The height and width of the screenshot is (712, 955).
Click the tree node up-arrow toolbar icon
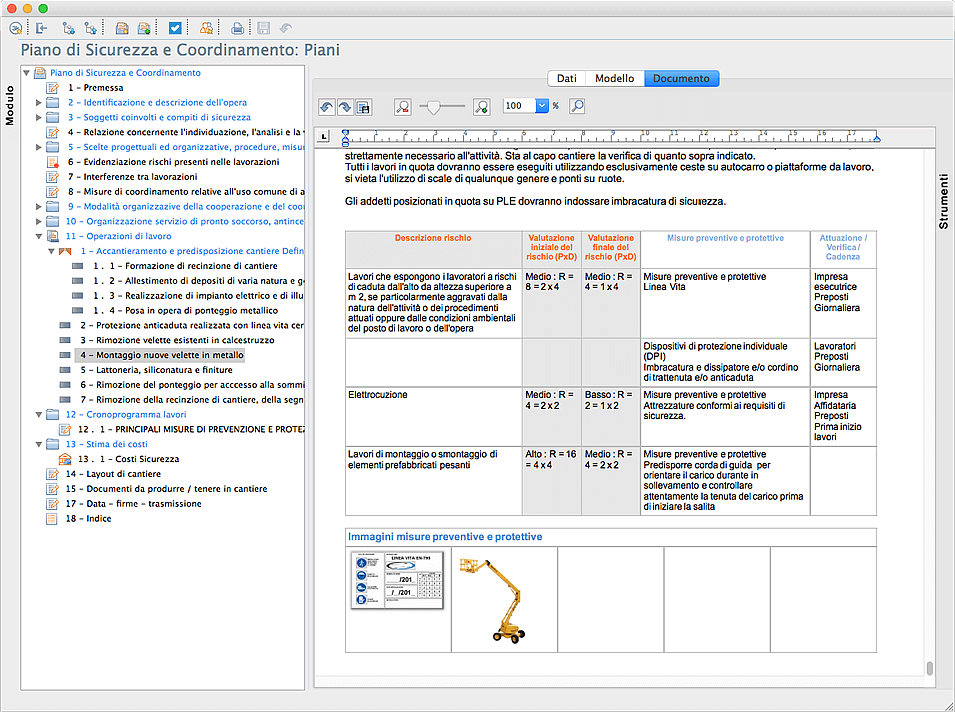coord(91,28)
